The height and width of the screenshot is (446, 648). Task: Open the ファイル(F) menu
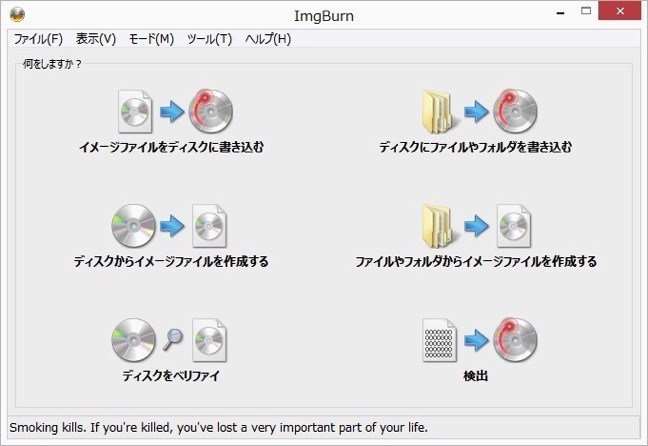38,39
